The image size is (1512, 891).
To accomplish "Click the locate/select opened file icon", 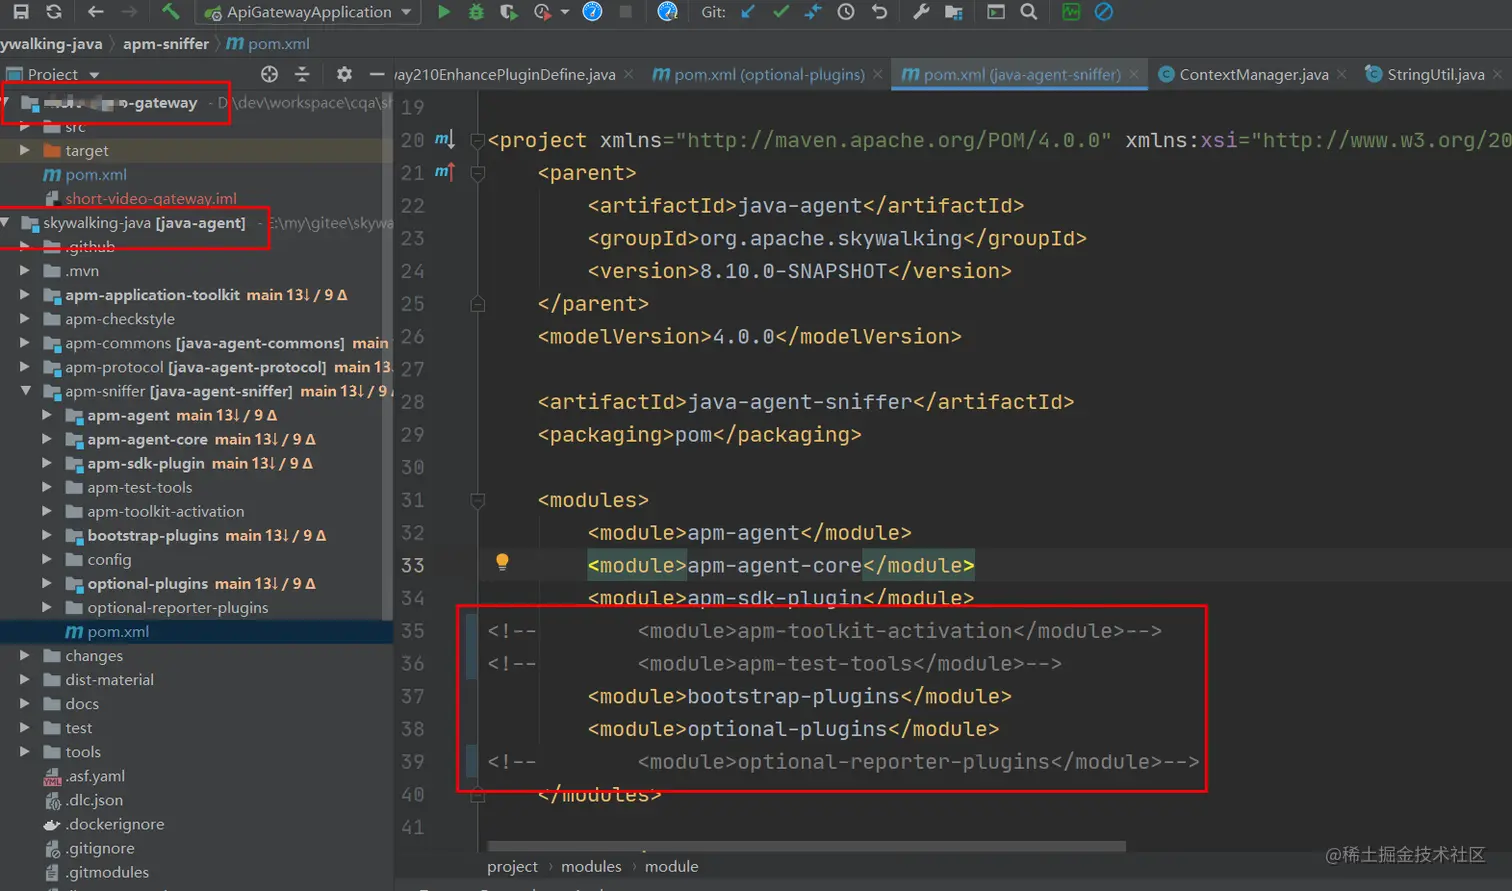I will tap(269, 74).
